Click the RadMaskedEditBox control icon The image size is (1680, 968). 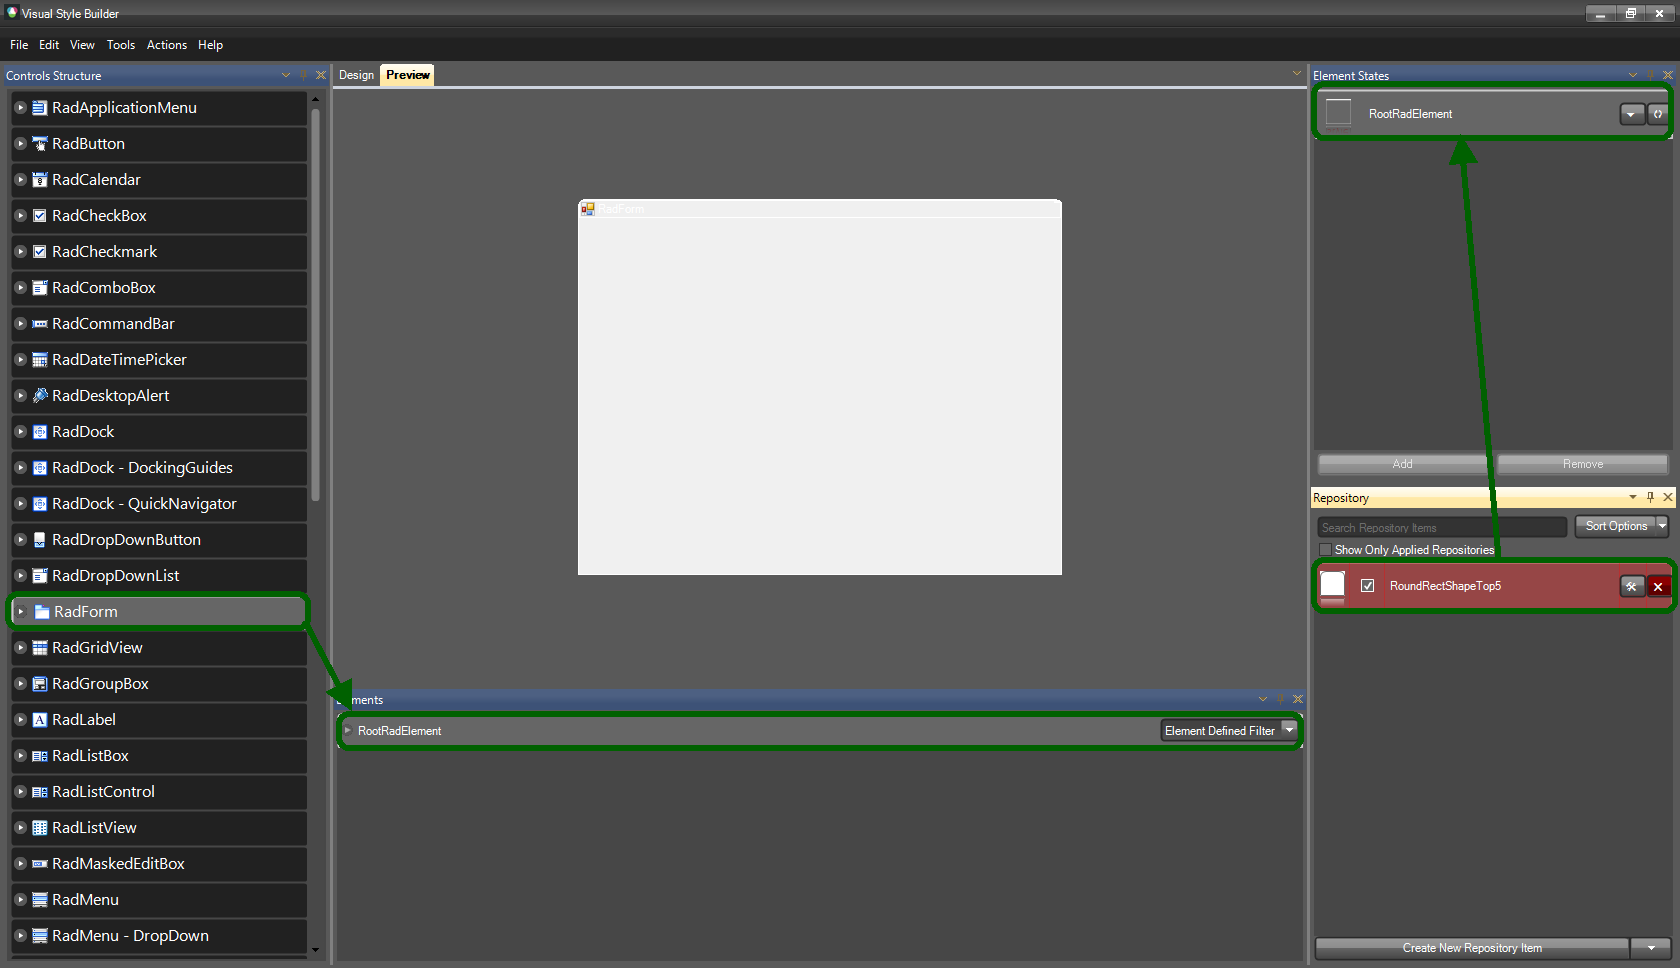(x=40, y=864)
